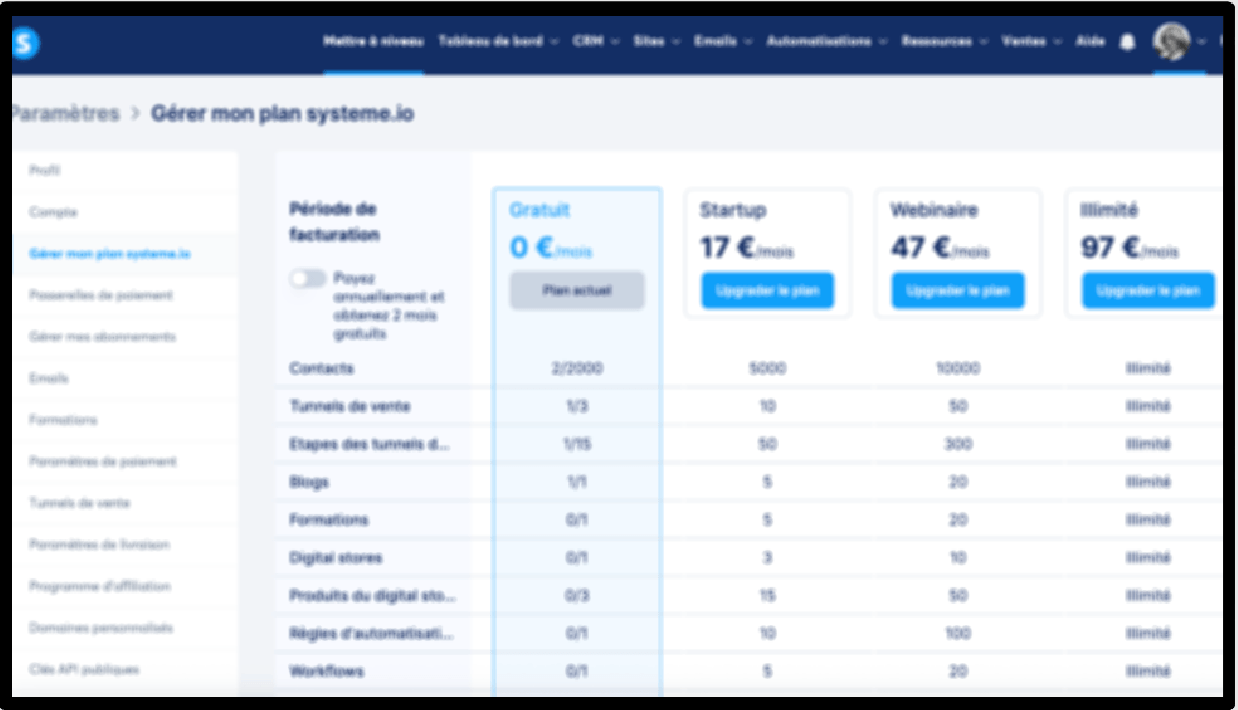The image size is (1238, 710).
Task: Upgrade to the Webinaire plan
Action: [958, 291]
